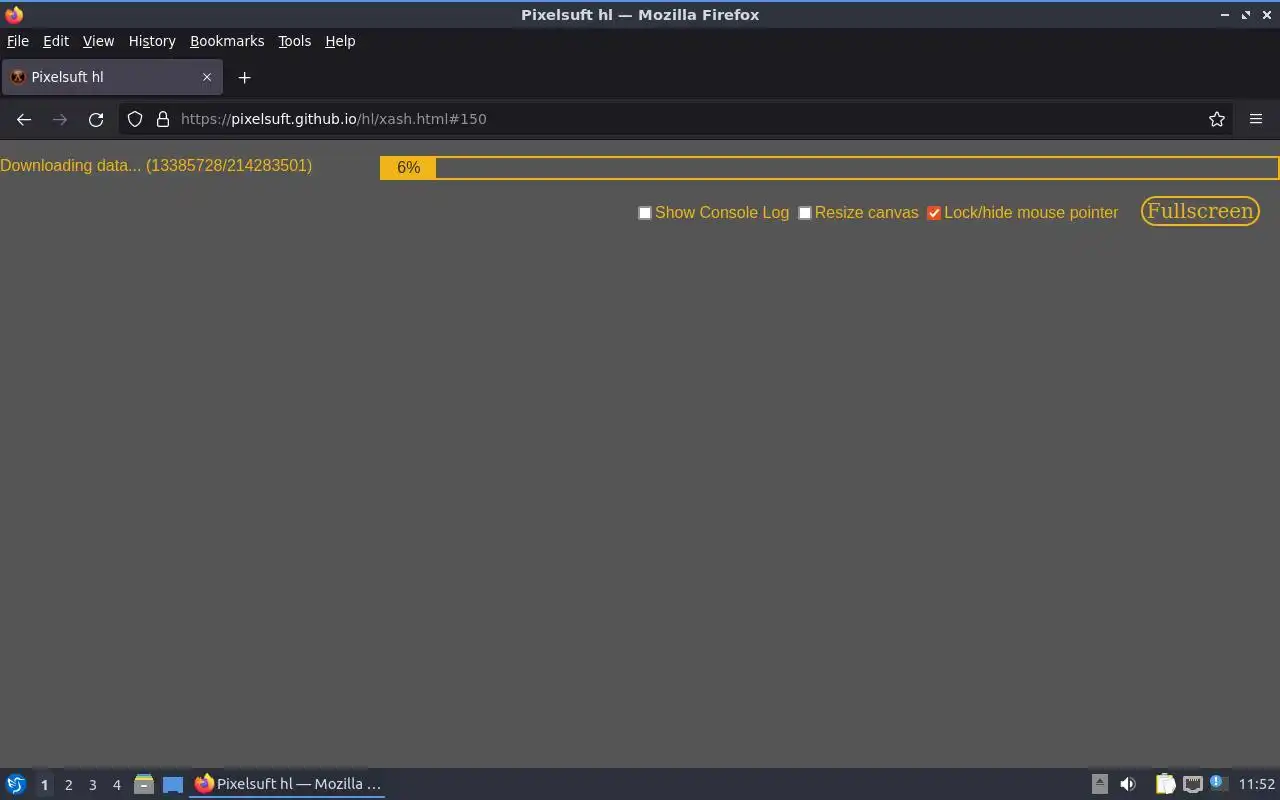The width and height of the screenshot is (1280, 800).
Task: Click the Pixelsuft hl Firefox taskbar entry
Action: point(288,784)
